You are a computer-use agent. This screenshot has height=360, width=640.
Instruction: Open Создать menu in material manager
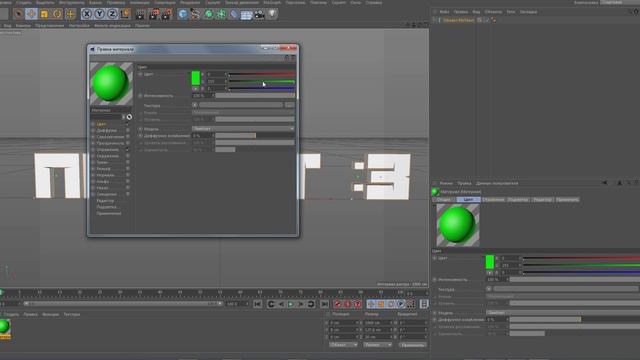tap(11, 315)
